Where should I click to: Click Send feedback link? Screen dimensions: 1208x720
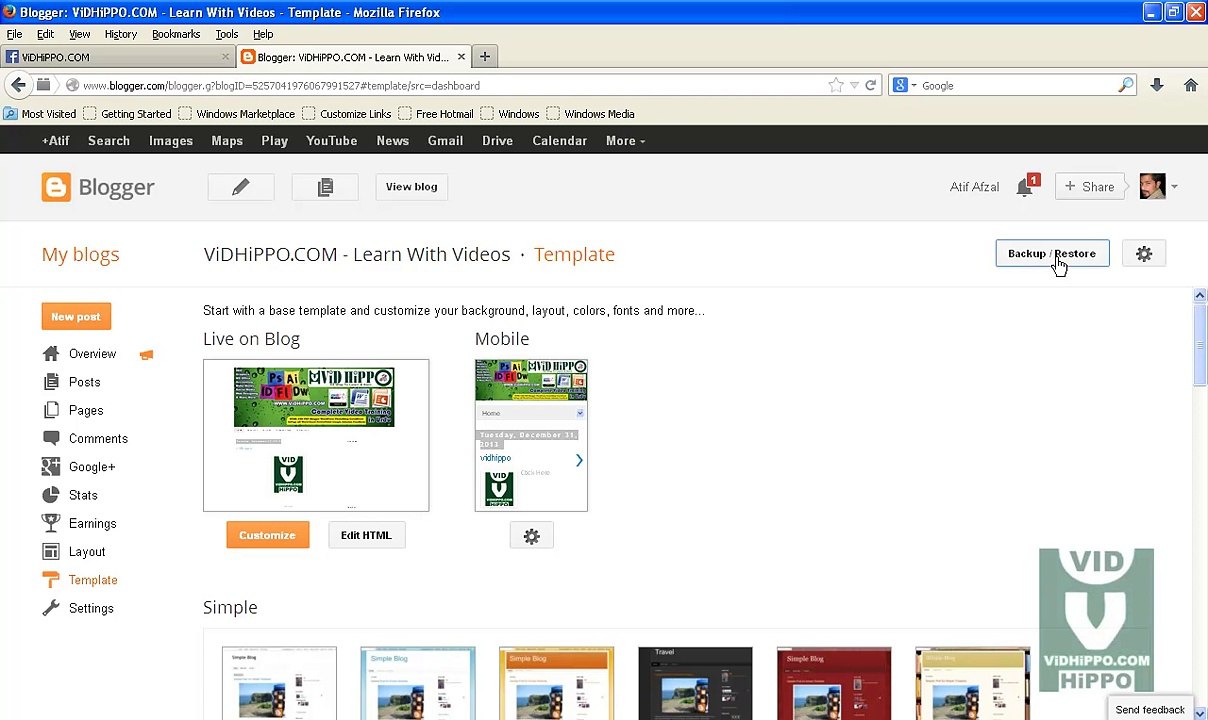coord(1150,710)
